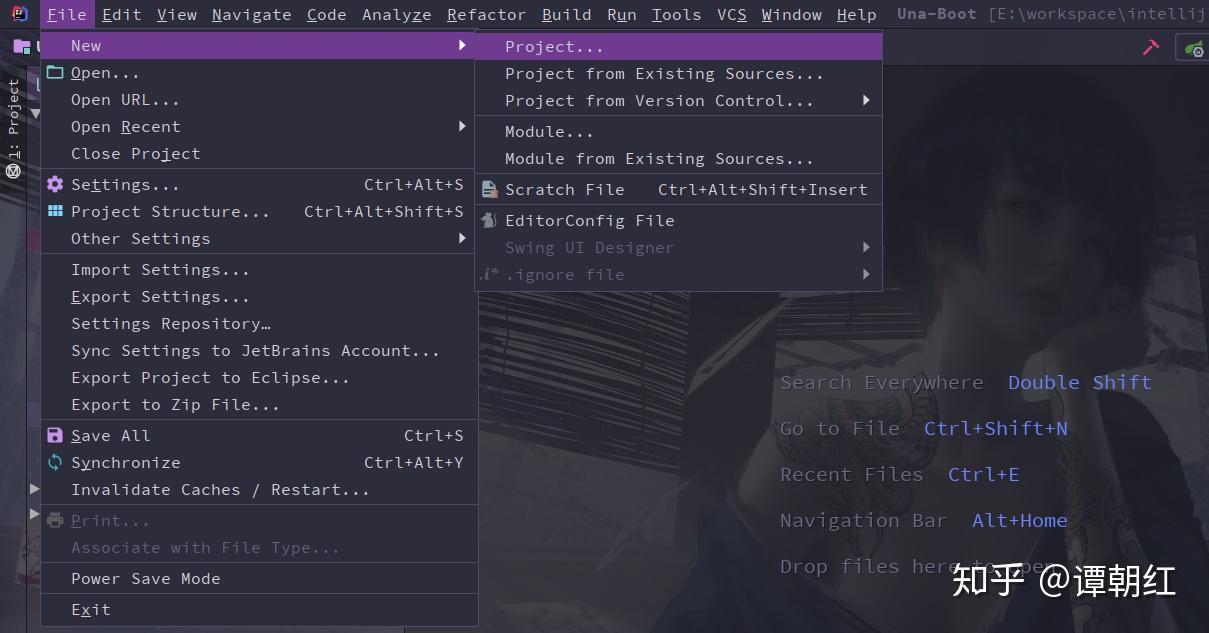
Task: Click the Scratch File icon in New submenu
Action: 489,189
